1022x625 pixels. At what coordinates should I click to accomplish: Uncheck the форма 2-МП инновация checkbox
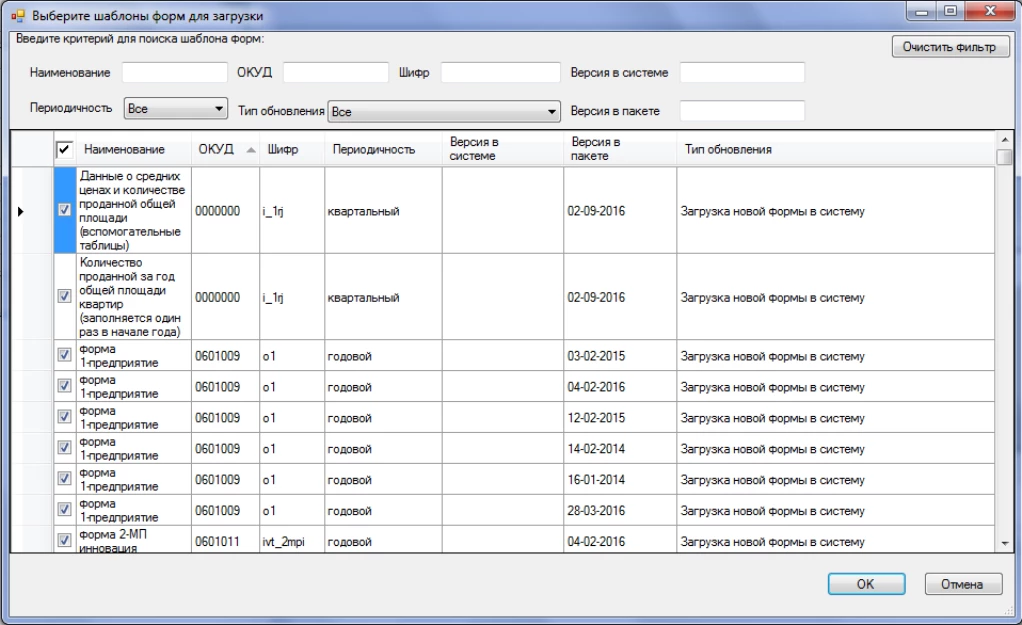65,541
